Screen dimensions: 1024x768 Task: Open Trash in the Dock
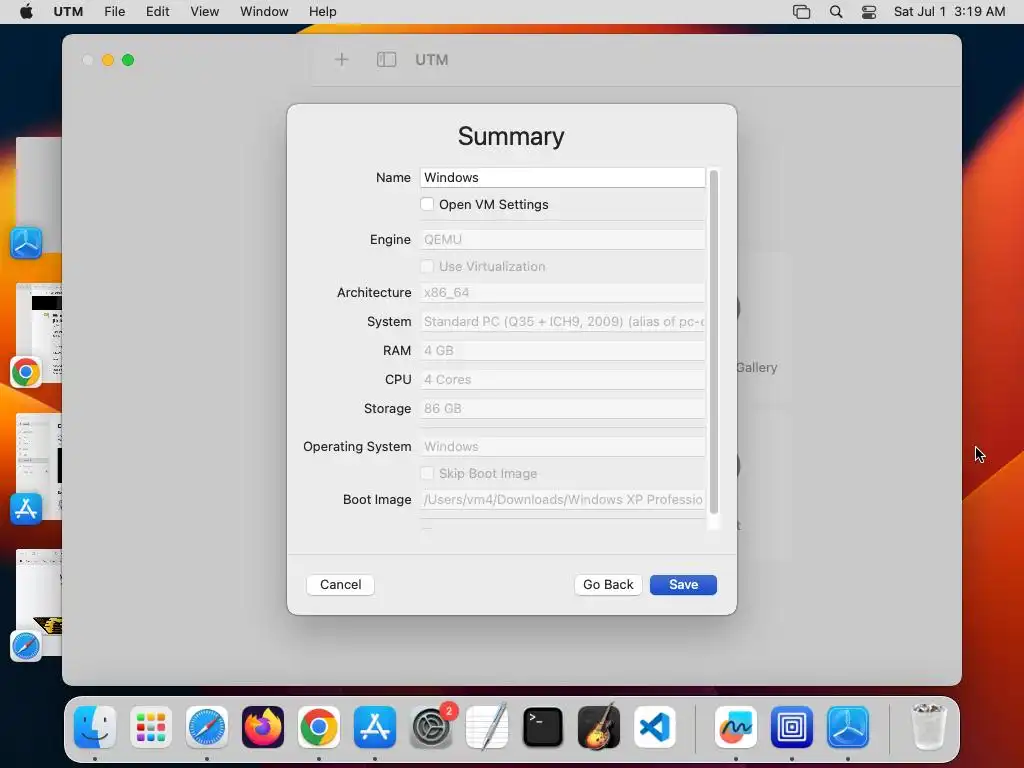pyautogui.click(x=928, y=727)
